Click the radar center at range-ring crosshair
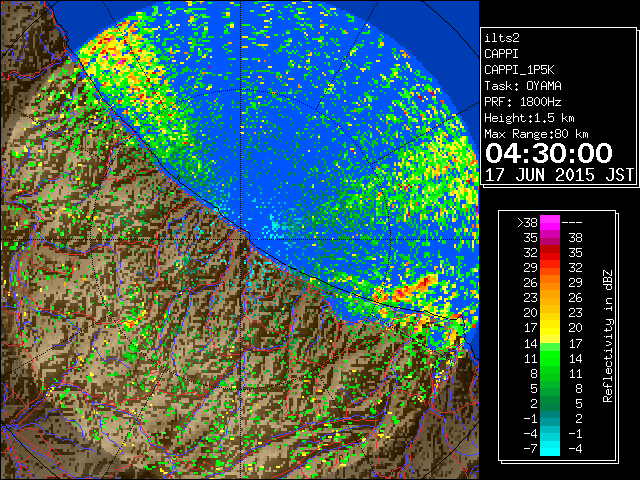The height and width of the screenshot is (480, 640). [240, 239]
